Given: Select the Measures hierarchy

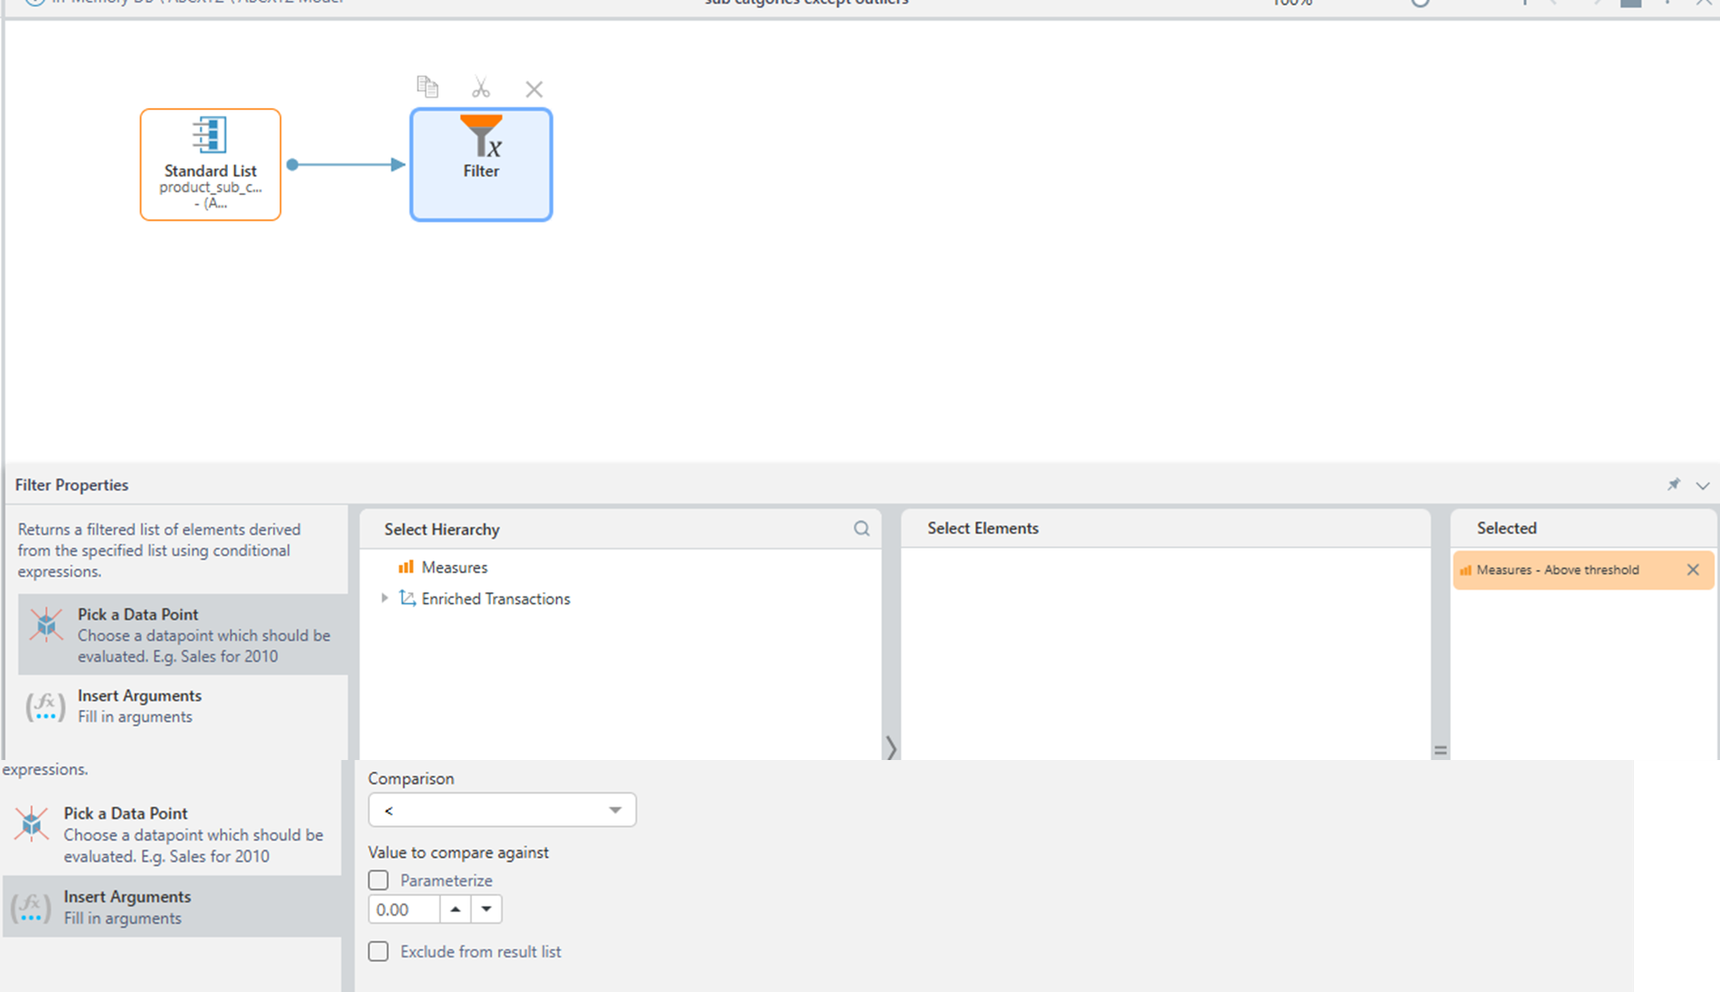Looking at the screenshot, I should 454,567.
